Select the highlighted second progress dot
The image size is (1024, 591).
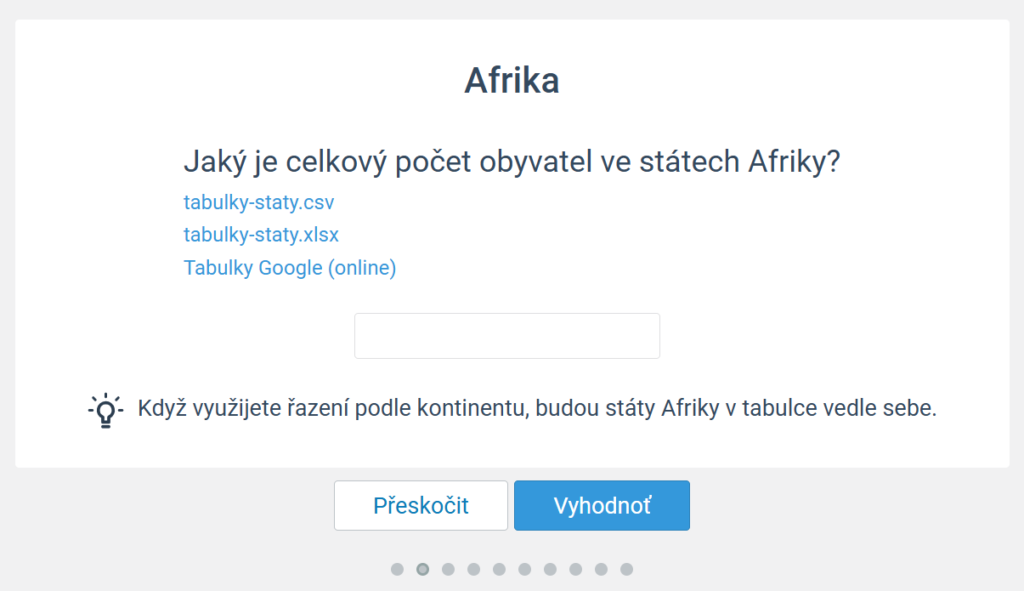(x=423, y=569)
